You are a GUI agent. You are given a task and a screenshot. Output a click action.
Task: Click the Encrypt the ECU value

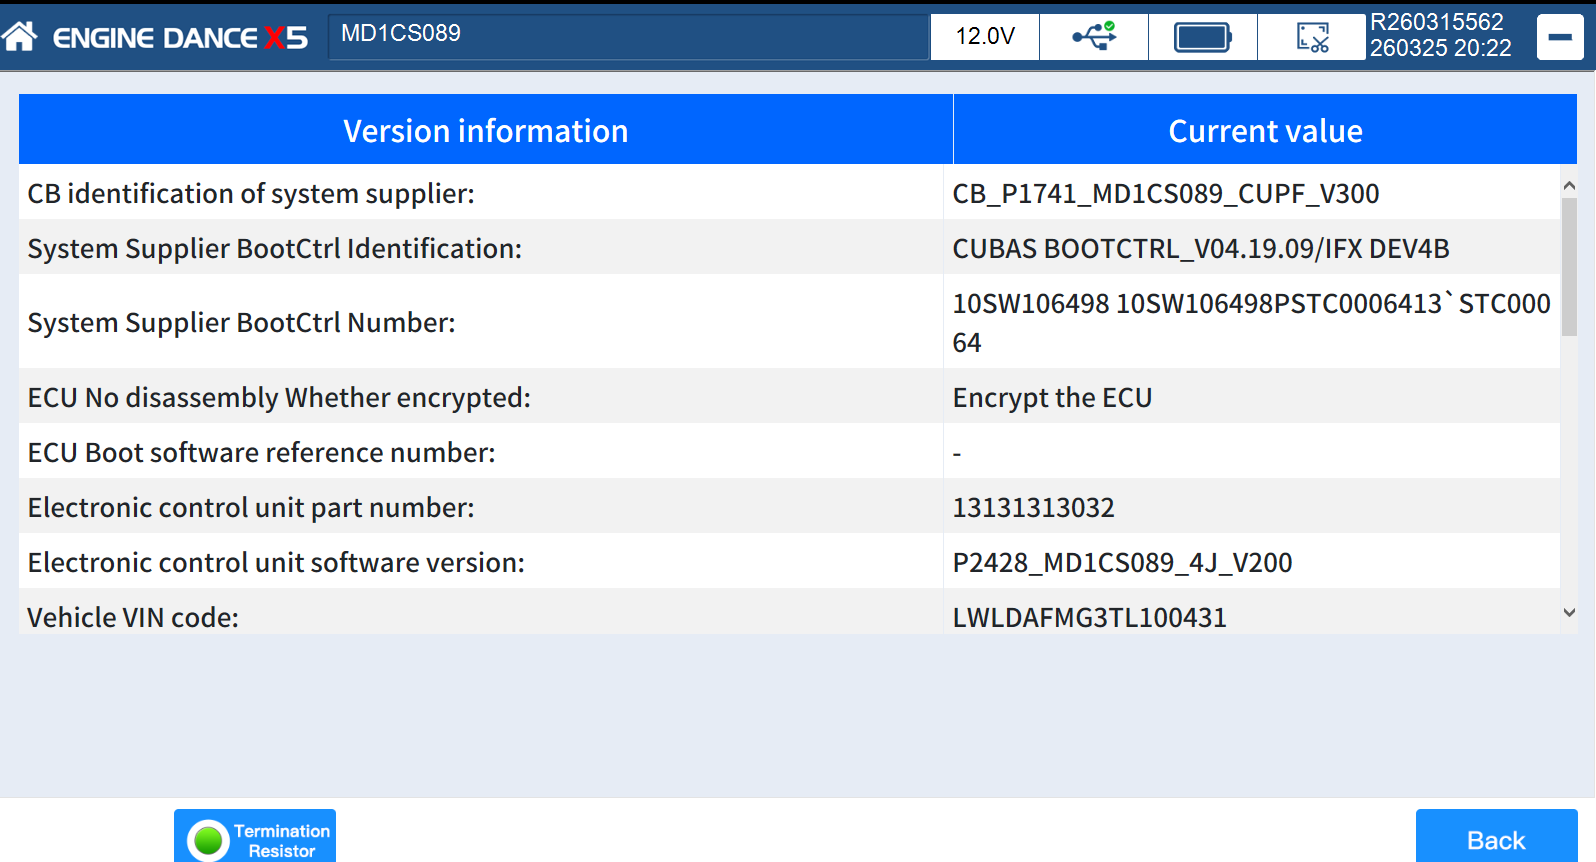pyautogui.click(x=1052, y=398)
